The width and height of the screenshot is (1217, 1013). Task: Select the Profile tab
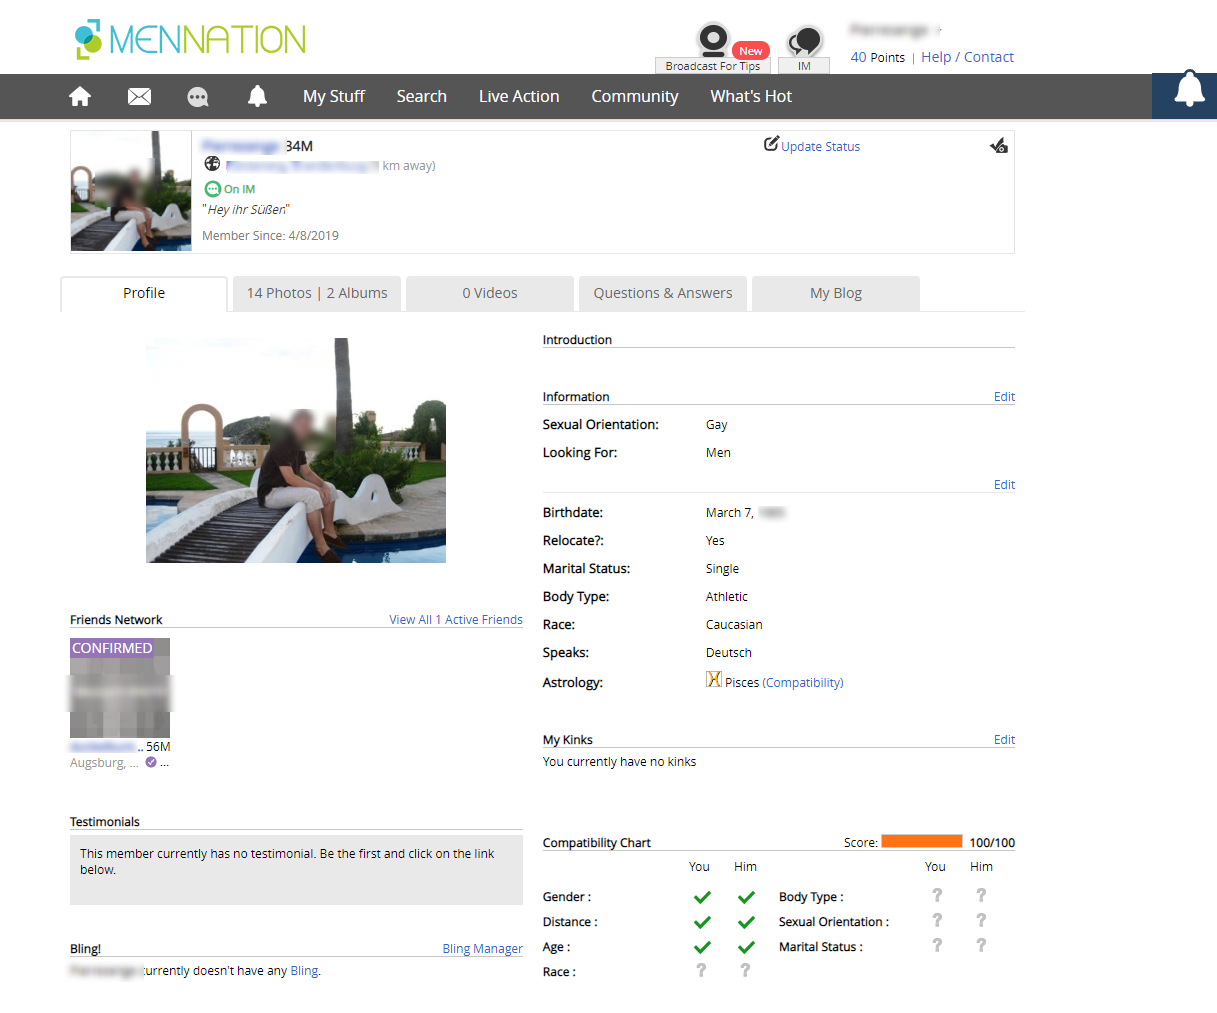pos(144,293)
